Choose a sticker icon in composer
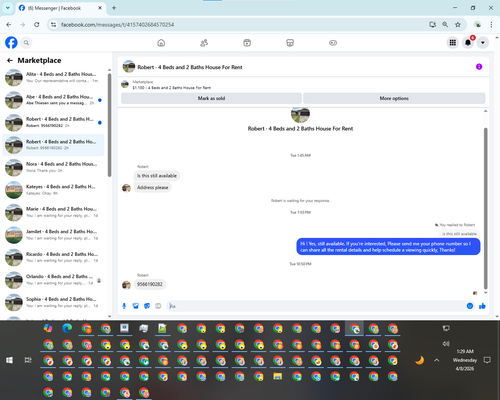This screenshot has height=400, width=500. click(147, 306)
